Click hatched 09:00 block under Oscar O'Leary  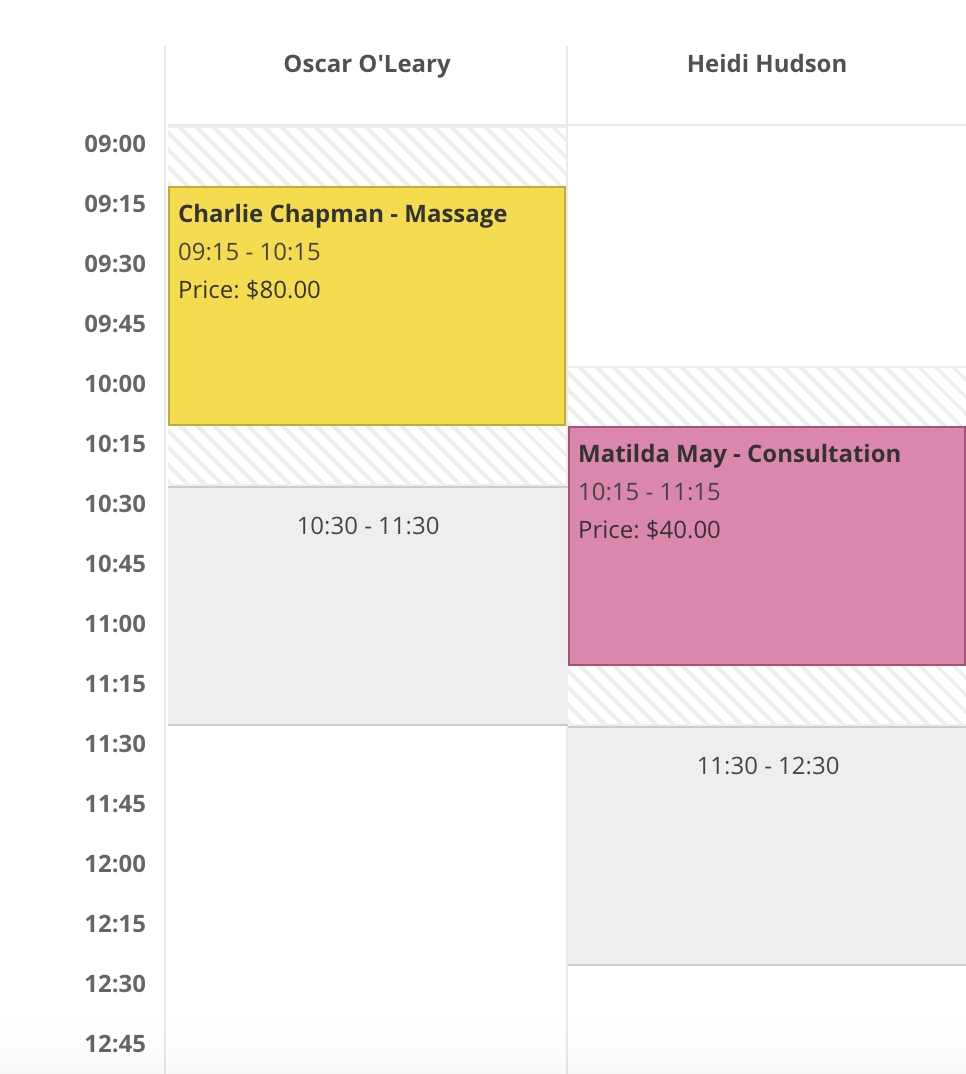(367, 156)
